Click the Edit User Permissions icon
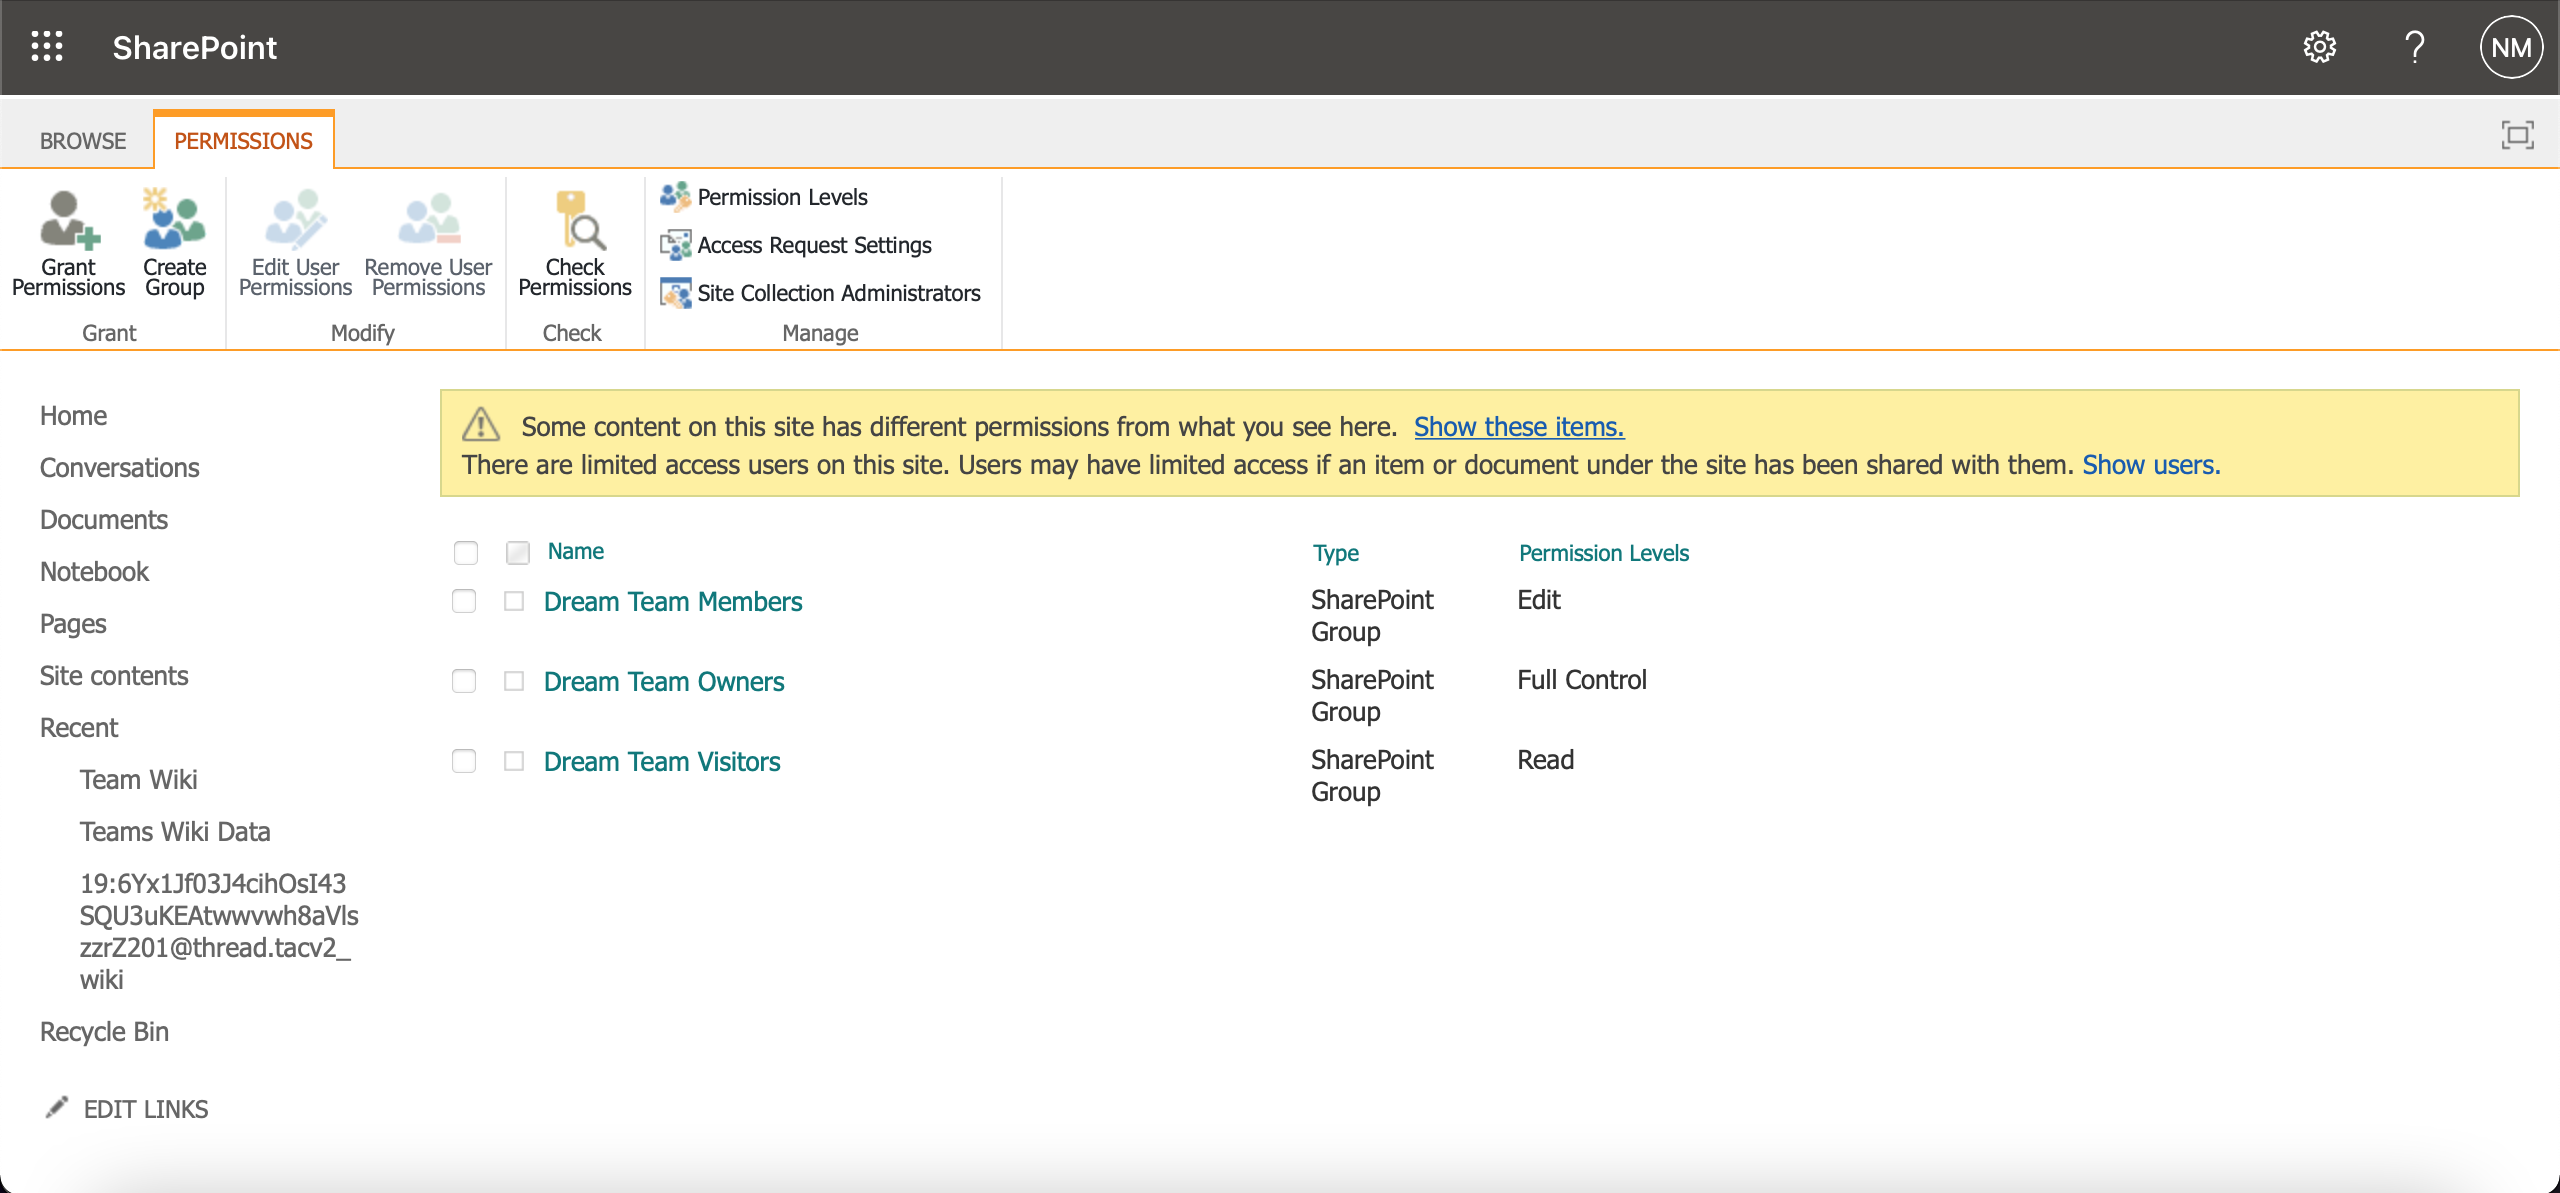 click(294, 243)
